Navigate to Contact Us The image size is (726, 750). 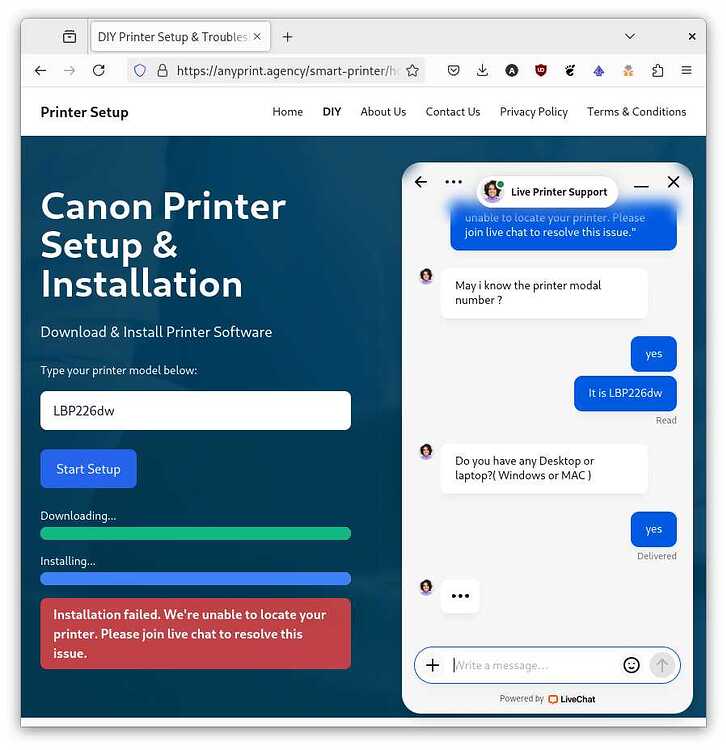click(453, 112)
